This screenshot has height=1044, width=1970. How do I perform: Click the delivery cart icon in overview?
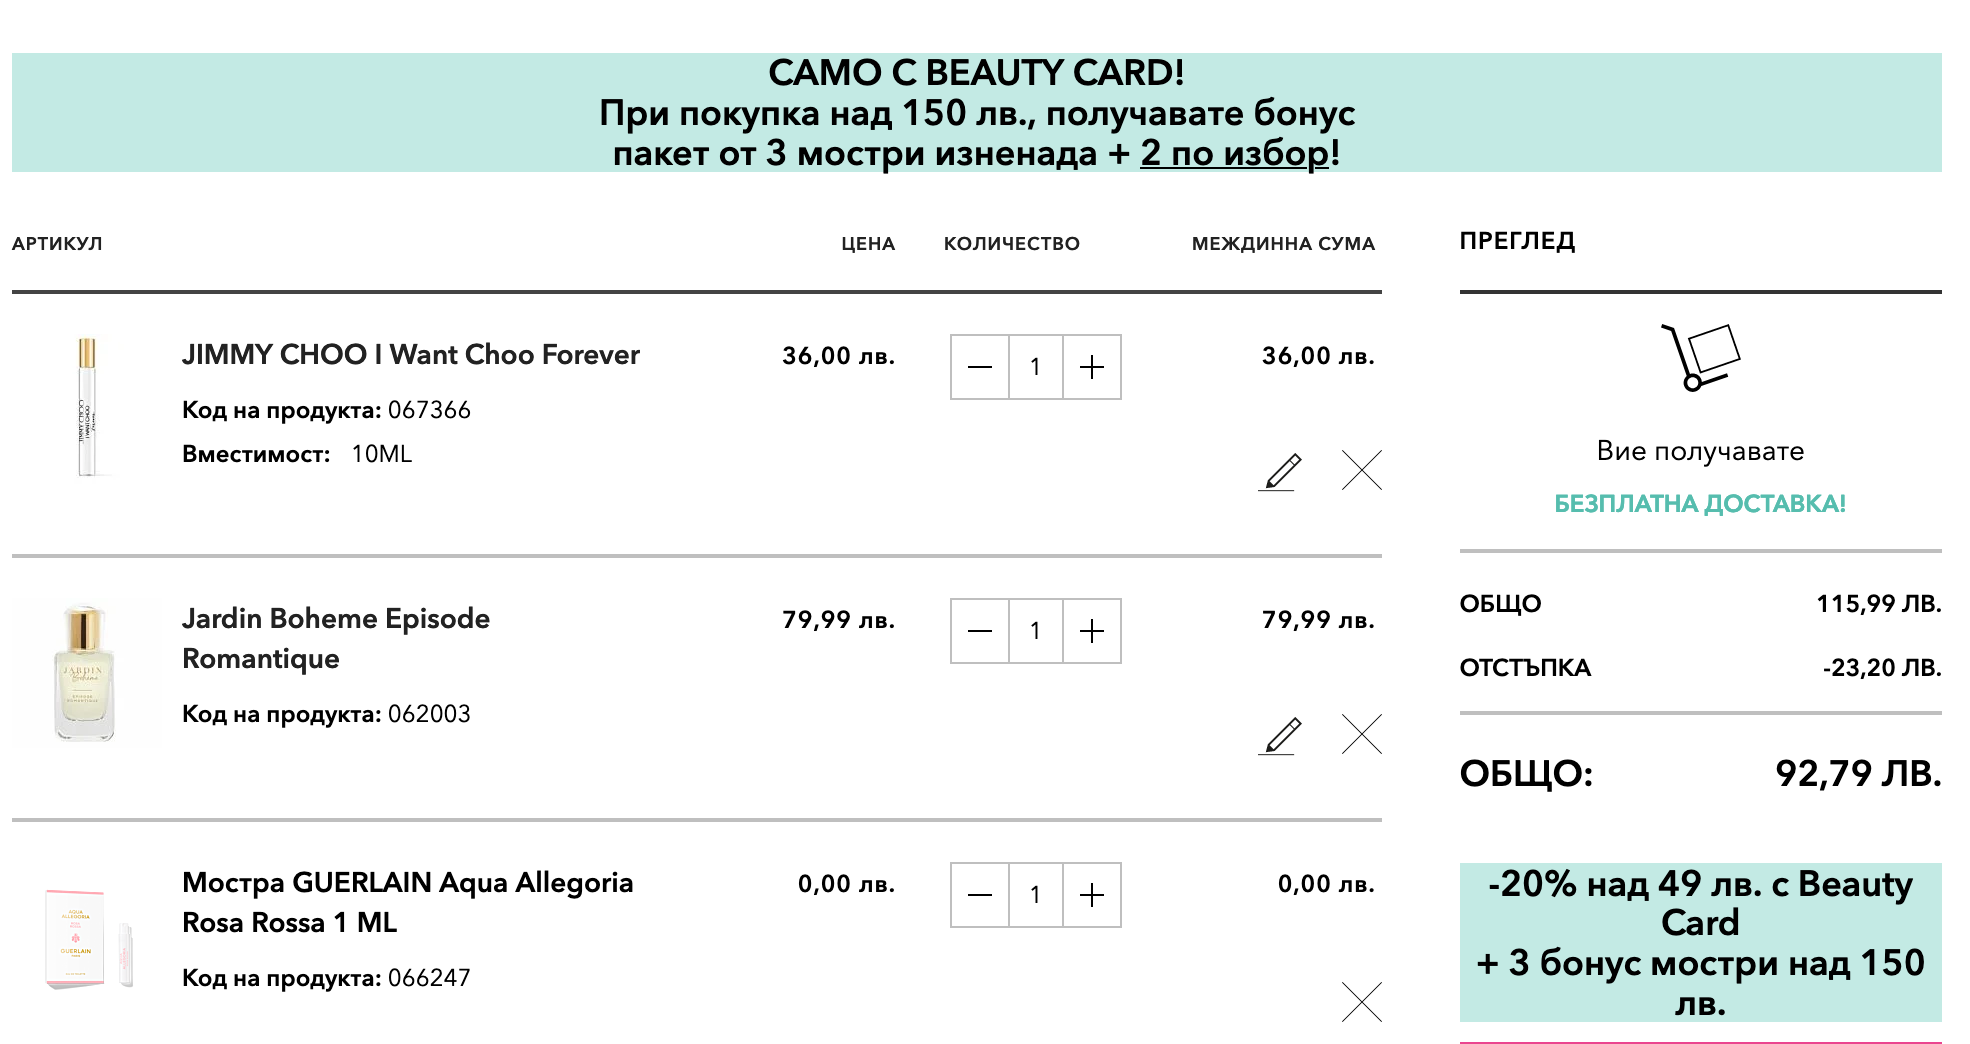click(x=1700, y=357)
